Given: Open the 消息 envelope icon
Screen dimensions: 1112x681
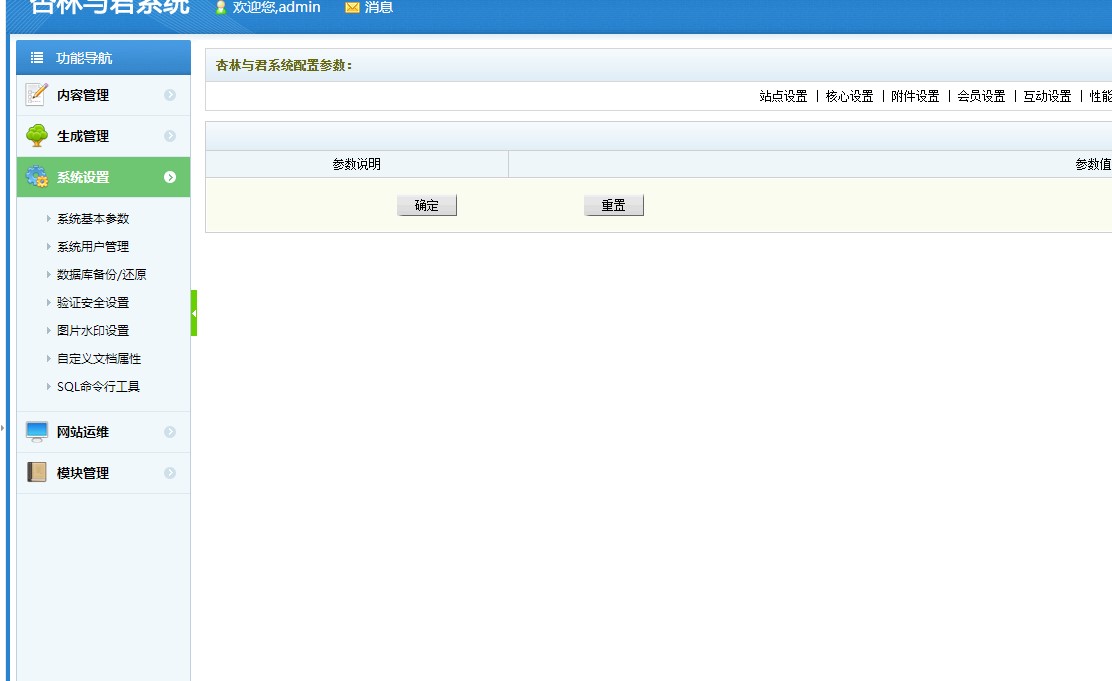Looking at the screenshot, I should [x=354, y=8].
